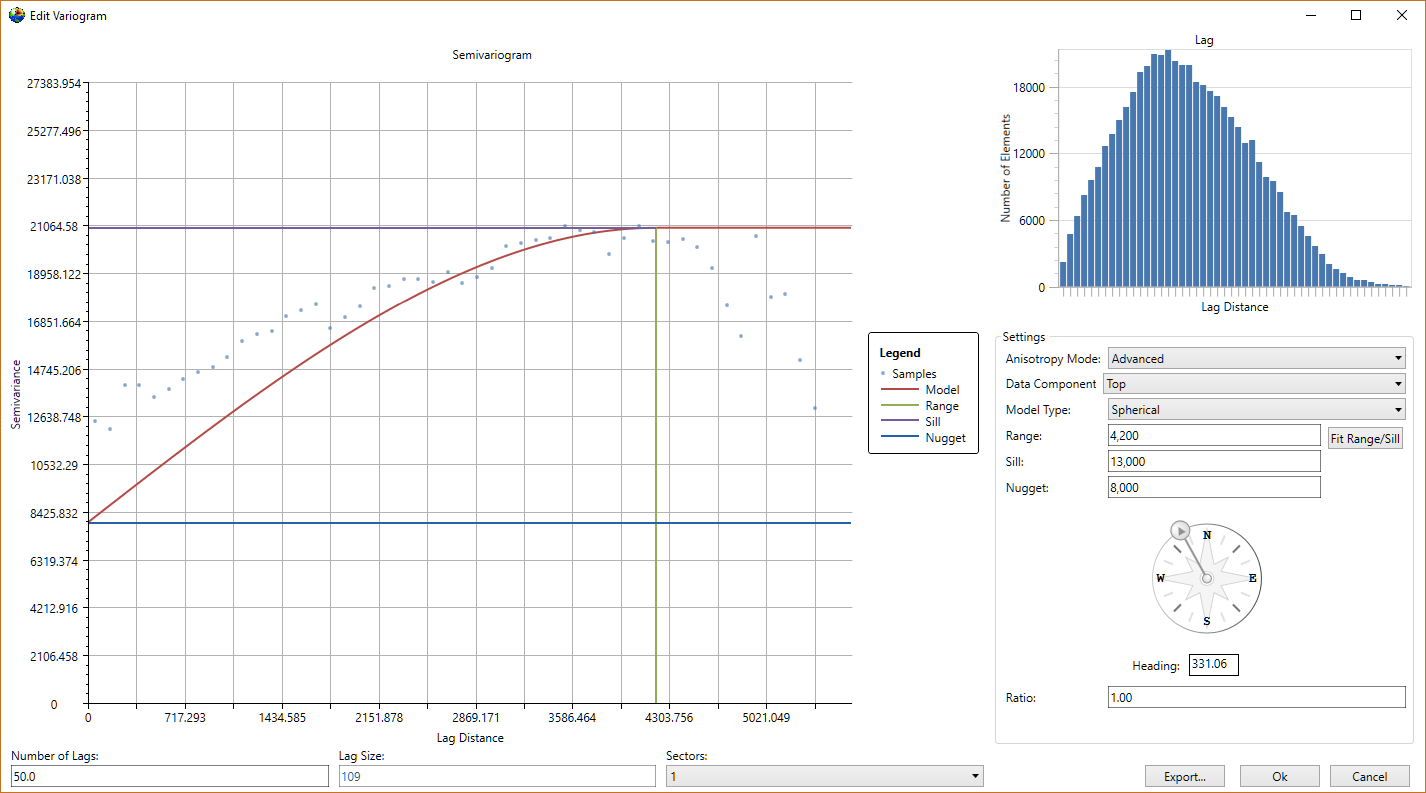Expand the Data Component dropdown
The width and height of the screenshot is (1426, 793).
(1253, 384)
